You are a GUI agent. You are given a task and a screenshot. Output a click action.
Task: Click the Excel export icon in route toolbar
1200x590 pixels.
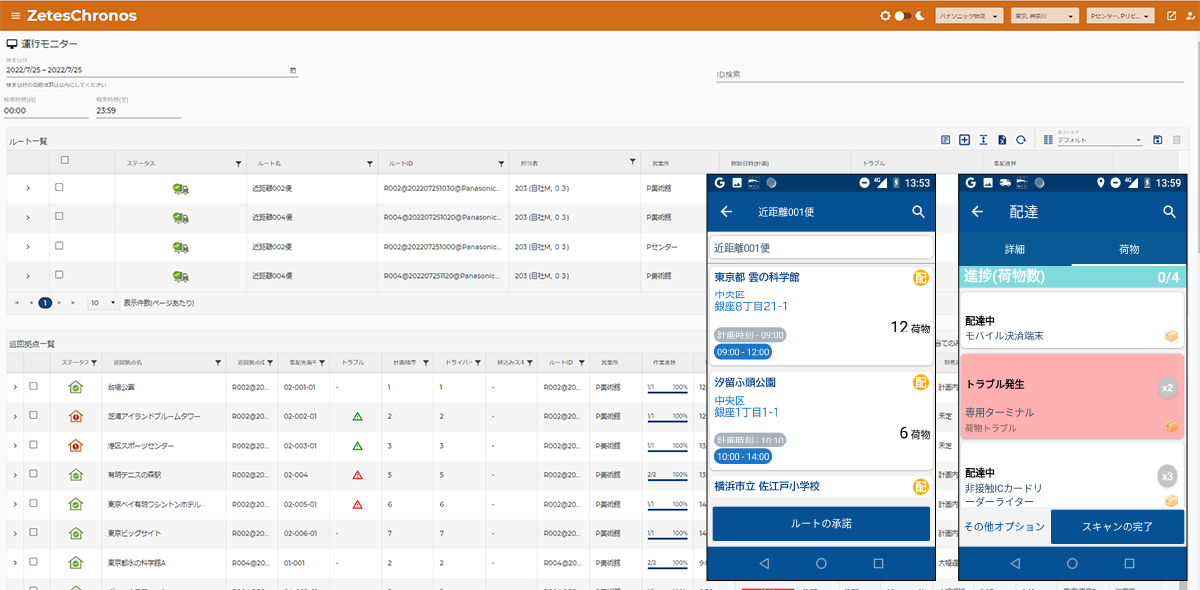[x=1002, y=140]
